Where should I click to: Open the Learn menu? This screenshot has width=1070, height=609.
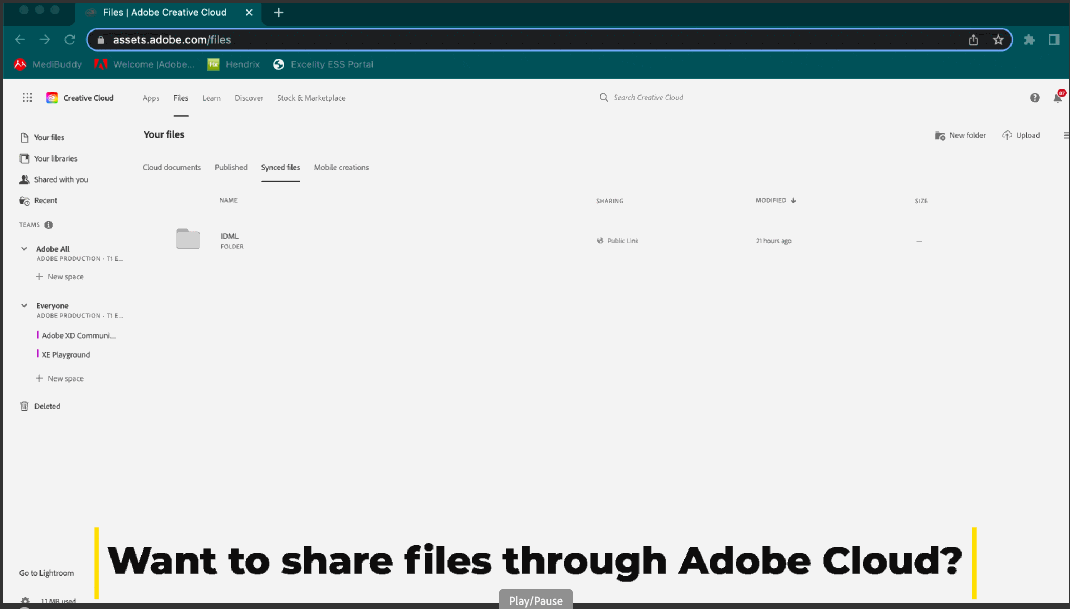(212, 98)
